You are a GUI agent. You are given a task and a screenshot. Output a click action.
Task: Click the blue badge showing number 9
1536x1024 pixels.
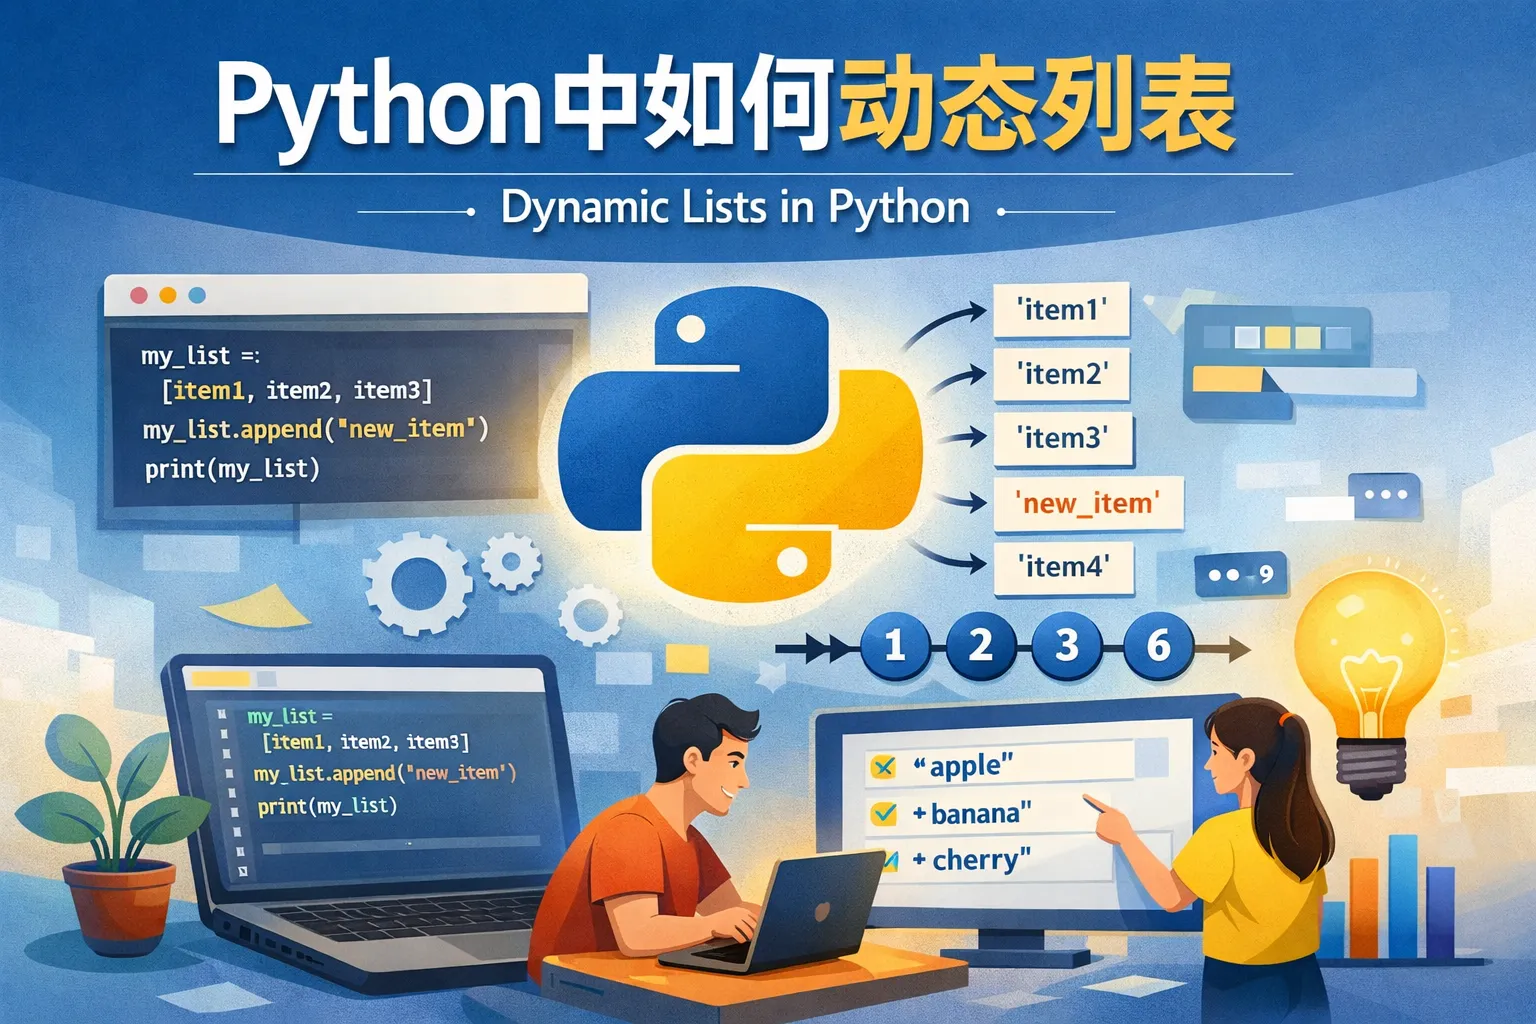1240,575
